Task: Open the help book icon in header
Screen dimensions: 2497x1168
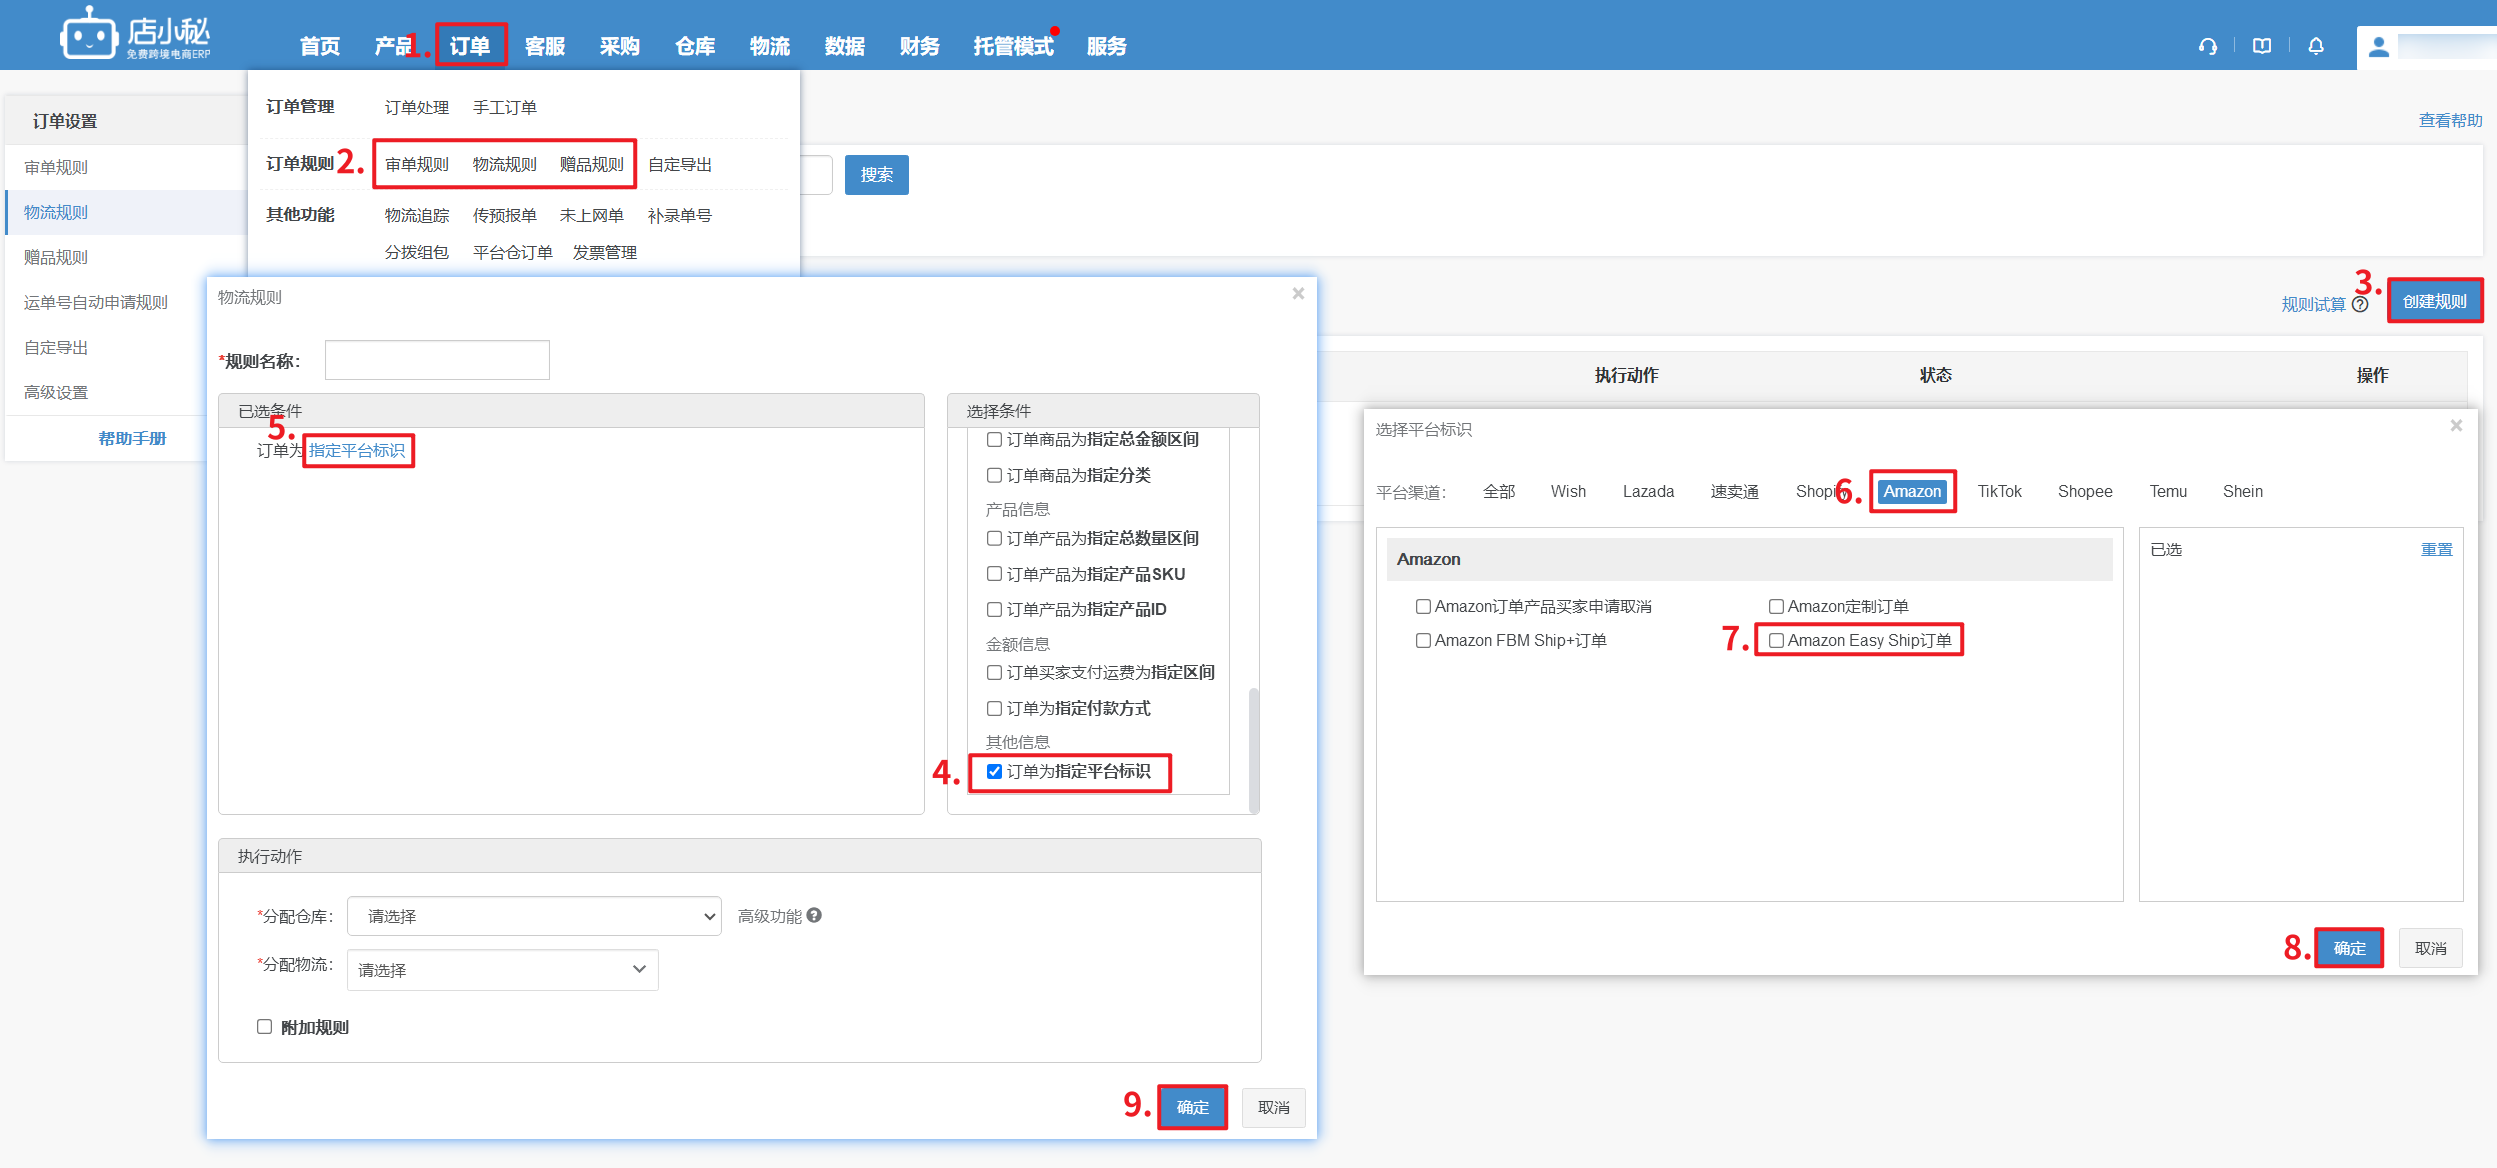Action: pos(2261,46)
